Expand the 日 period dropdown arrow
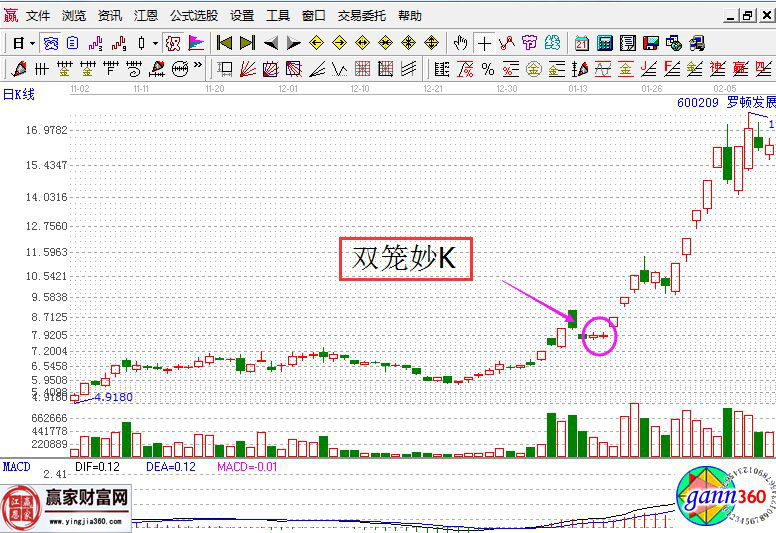Image resolution: width=776 pixels, height=533 pixels. coord(32,43)
